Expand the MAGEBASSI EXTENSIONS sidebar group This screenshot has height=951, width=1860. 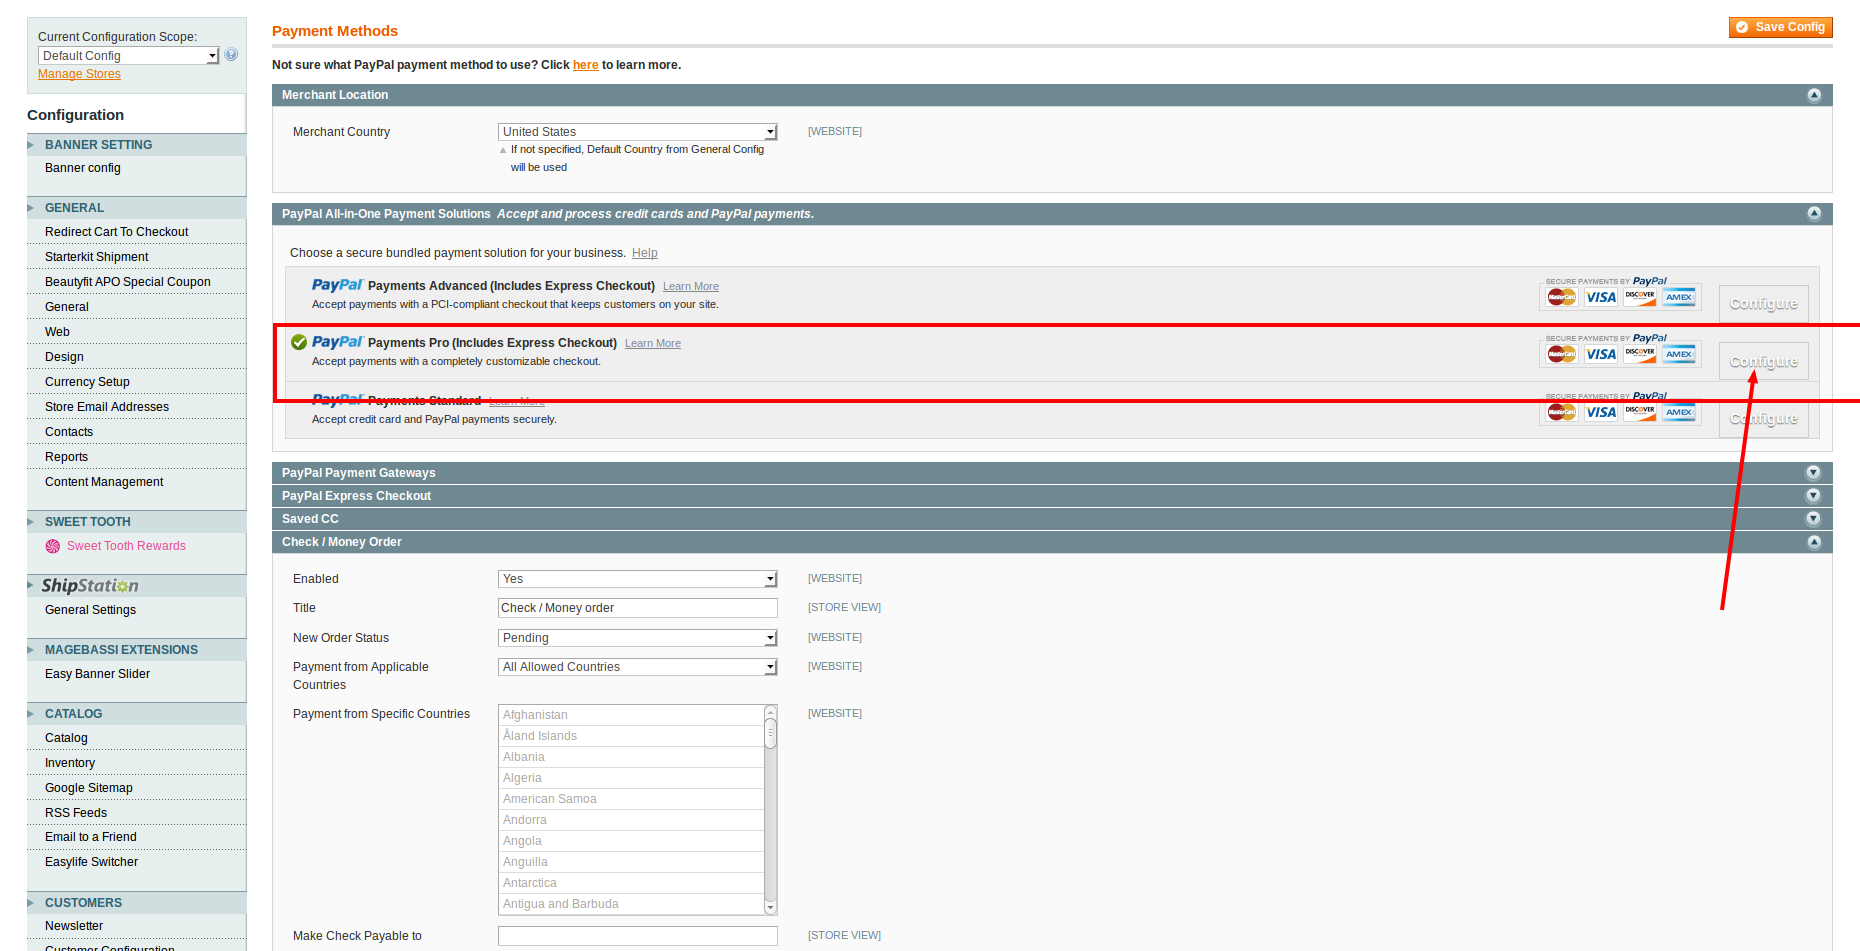136,650
